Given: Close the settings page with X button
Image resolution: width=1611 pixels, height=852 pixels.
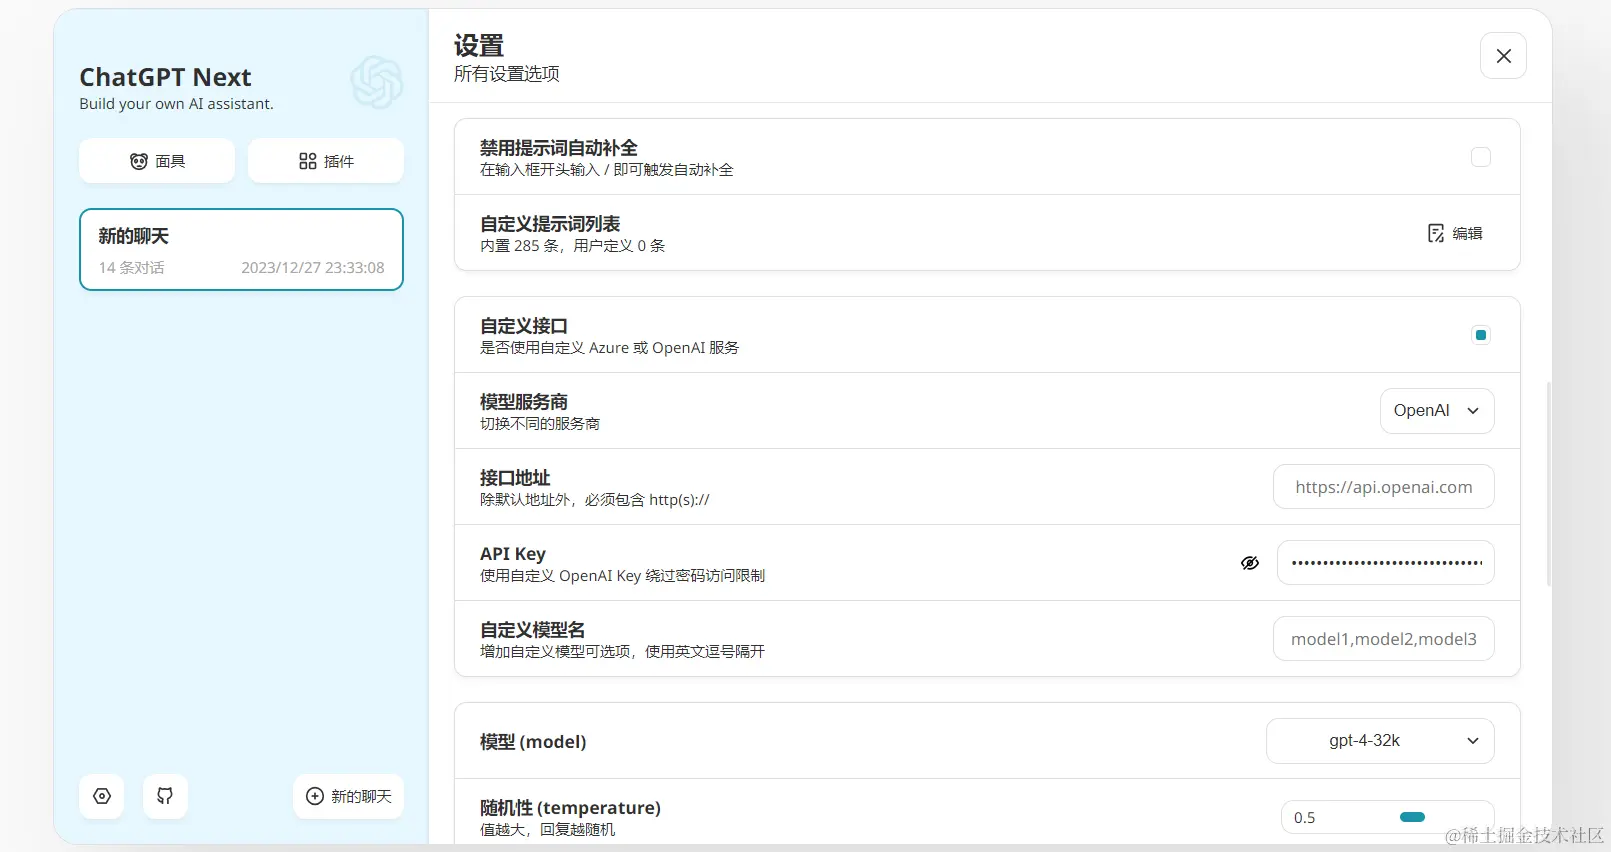Looking at the screenshot, I should [x=1503, y=56].
